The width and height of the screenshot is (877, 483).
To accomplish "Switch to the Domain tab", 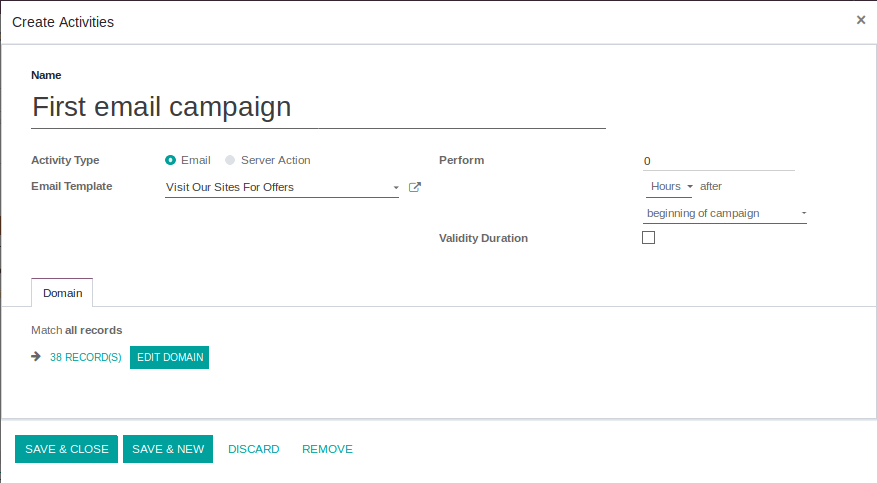I will point(62,293).
